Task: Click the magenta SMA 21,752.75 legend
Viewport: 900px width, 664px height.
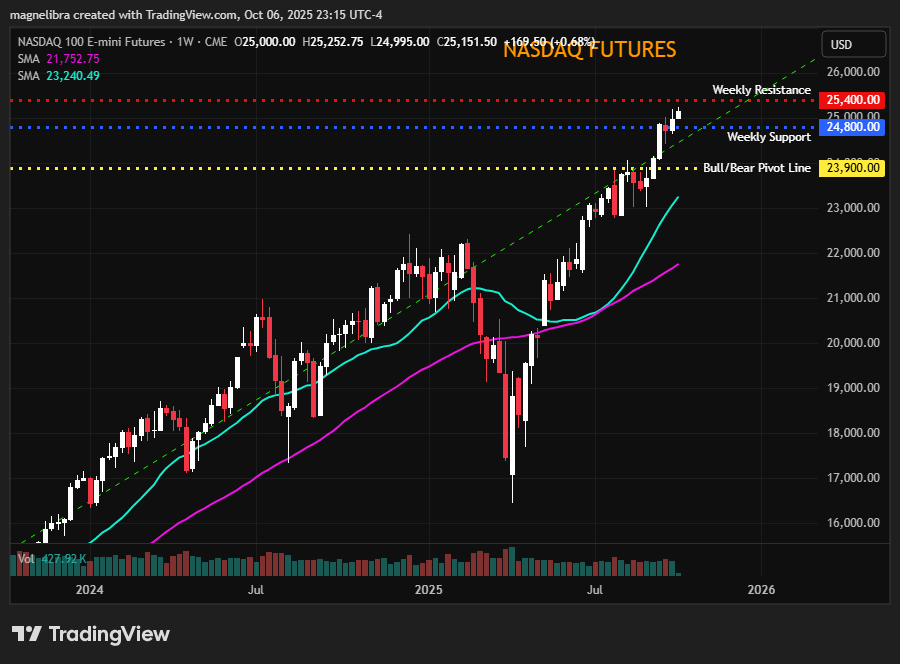Action: 59,59
